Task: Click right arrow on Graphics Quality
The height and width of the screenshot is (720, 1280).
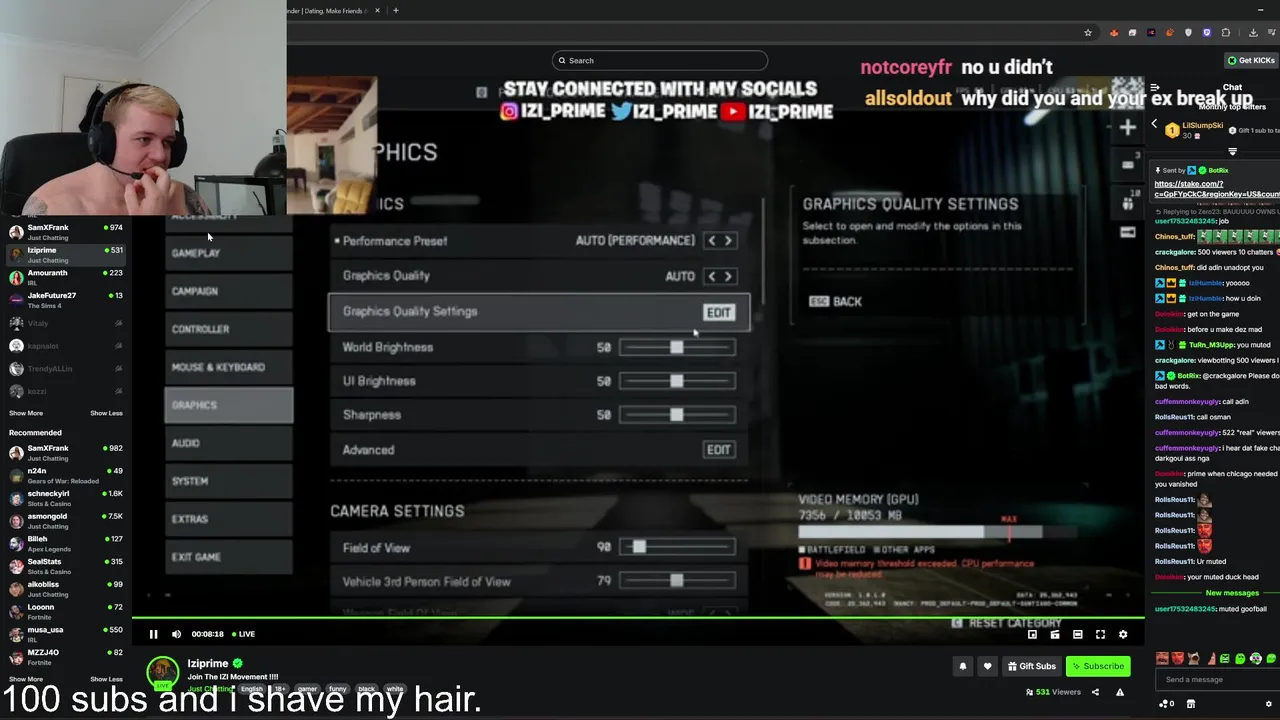Action: pyautogui.click(x=728, y=276)
